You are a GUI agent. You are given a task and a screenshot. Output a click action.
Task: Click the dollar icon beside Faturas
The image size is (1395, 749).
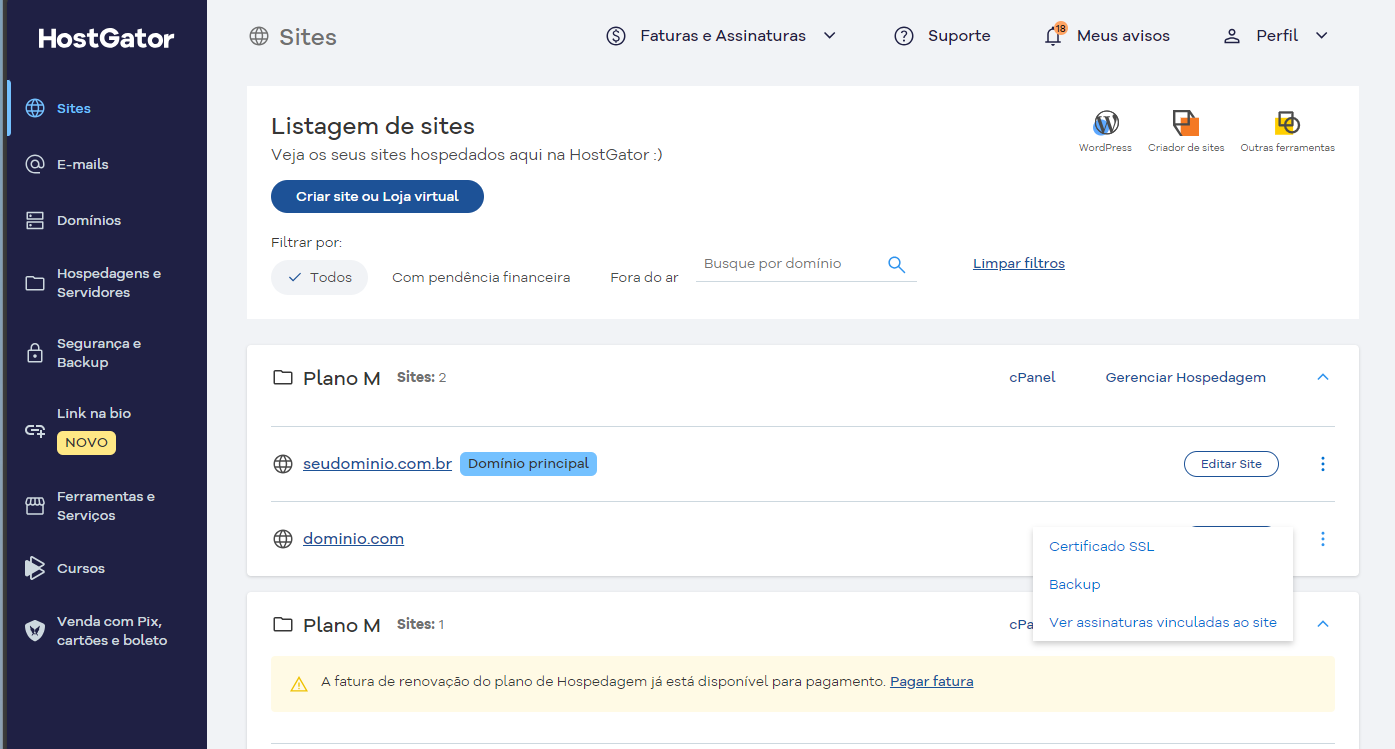click(x=616, y=36)
